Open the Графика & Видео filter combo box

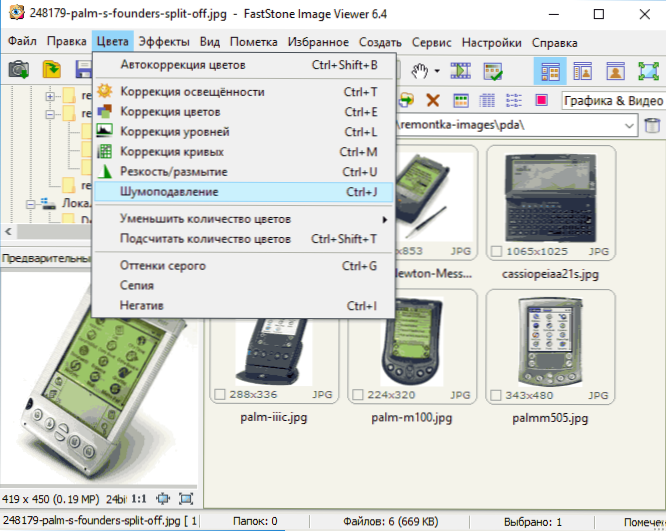613,101
